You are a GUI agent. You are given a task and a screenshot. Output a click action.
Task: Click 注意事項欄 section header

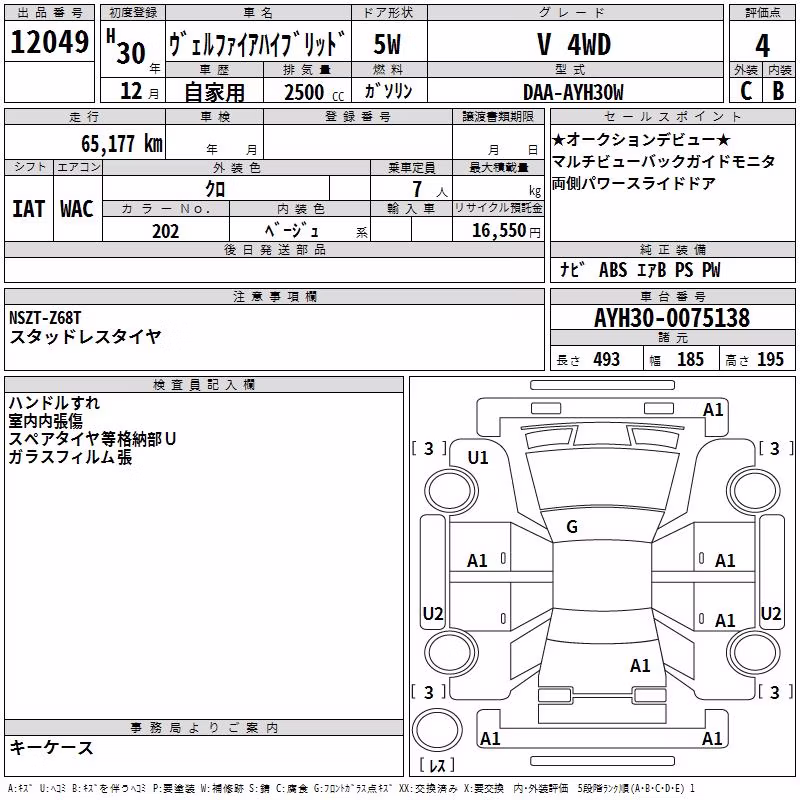click(x=274, y=296)
